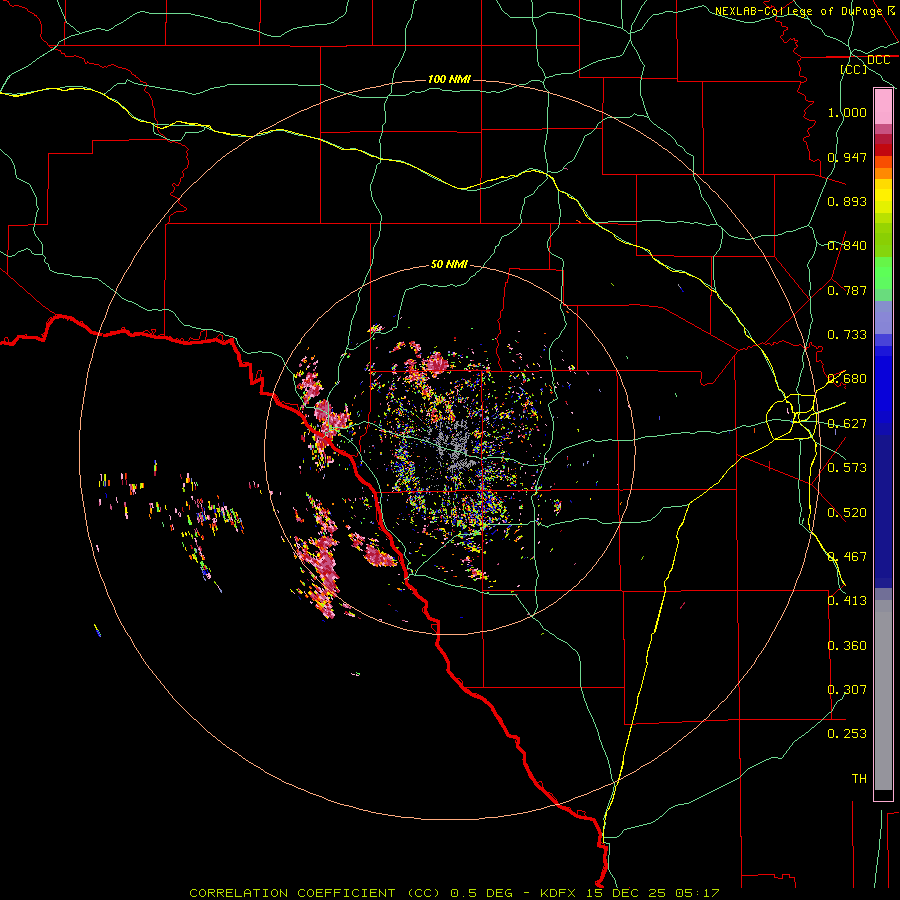Click the 0.627 scale value

tap(847, 424)
